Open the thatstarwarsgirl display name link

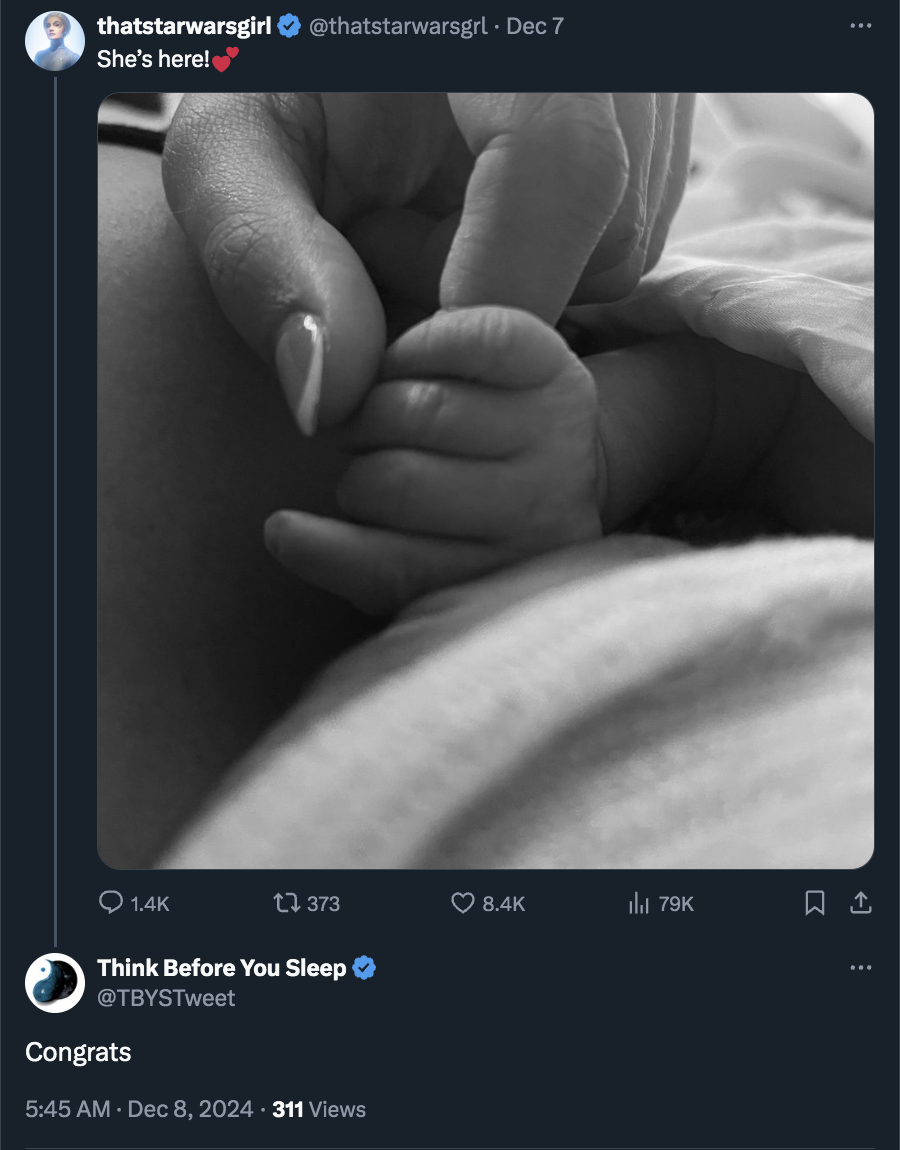pyautogui.click(x=184, y=26)
